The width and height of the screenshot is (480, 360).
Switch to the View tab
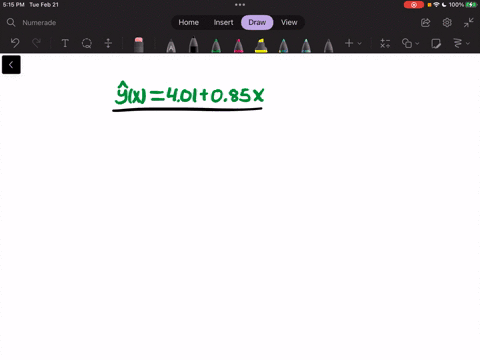289,22
